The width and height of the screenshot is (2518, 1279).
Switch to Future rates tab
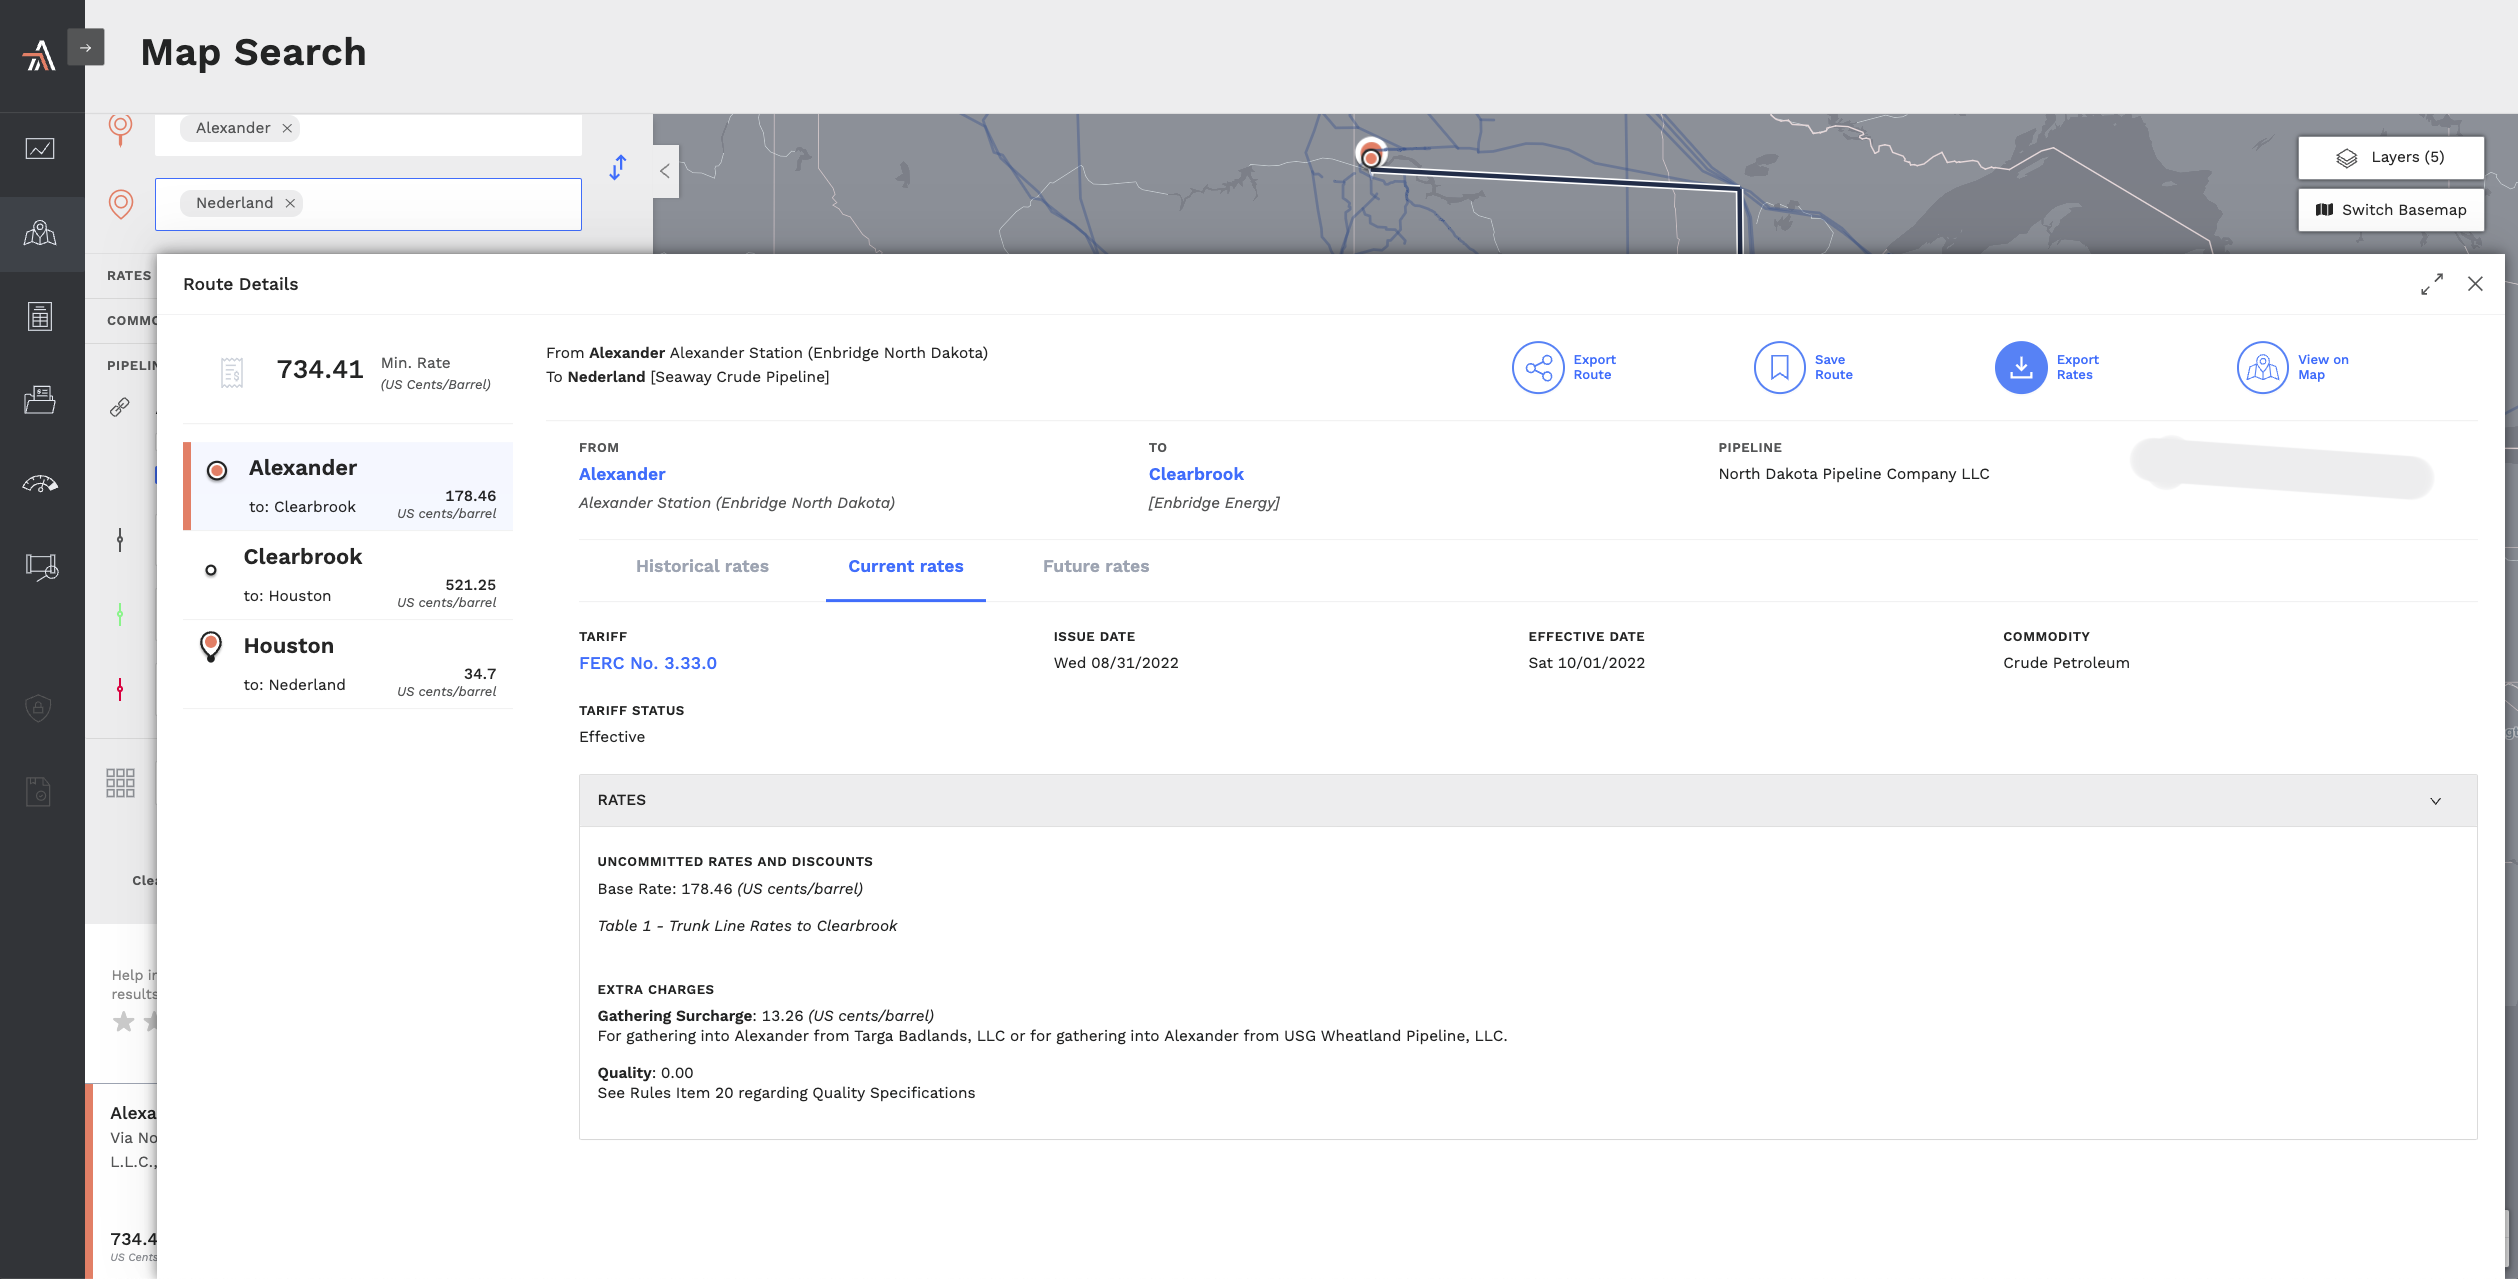click(x=1096, y=566)
